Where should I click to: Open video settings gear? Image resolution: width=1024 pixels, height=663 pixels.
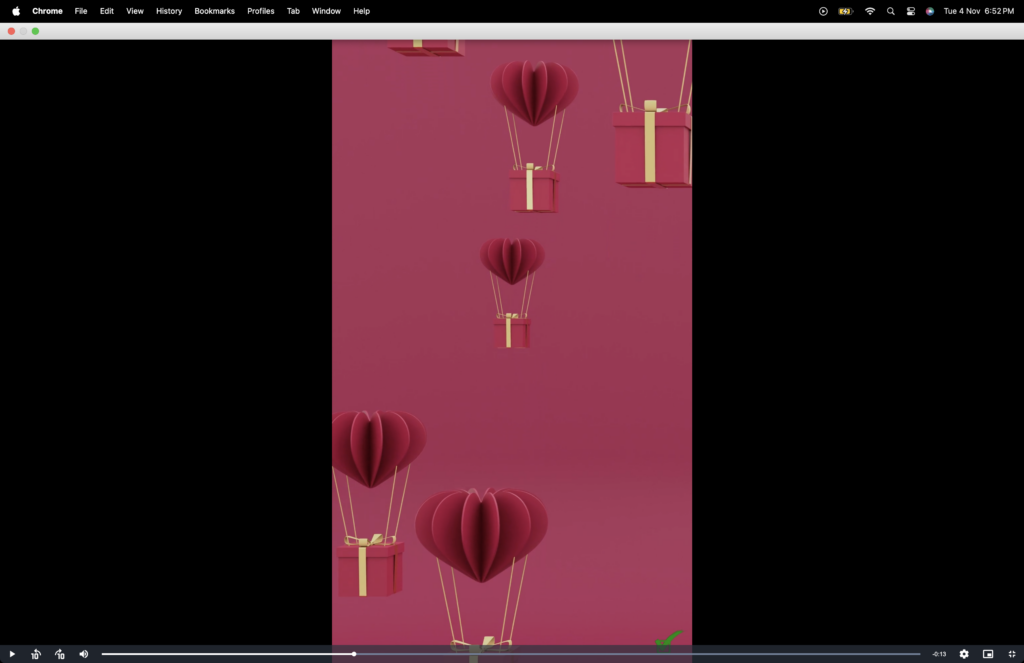(964, 654)
